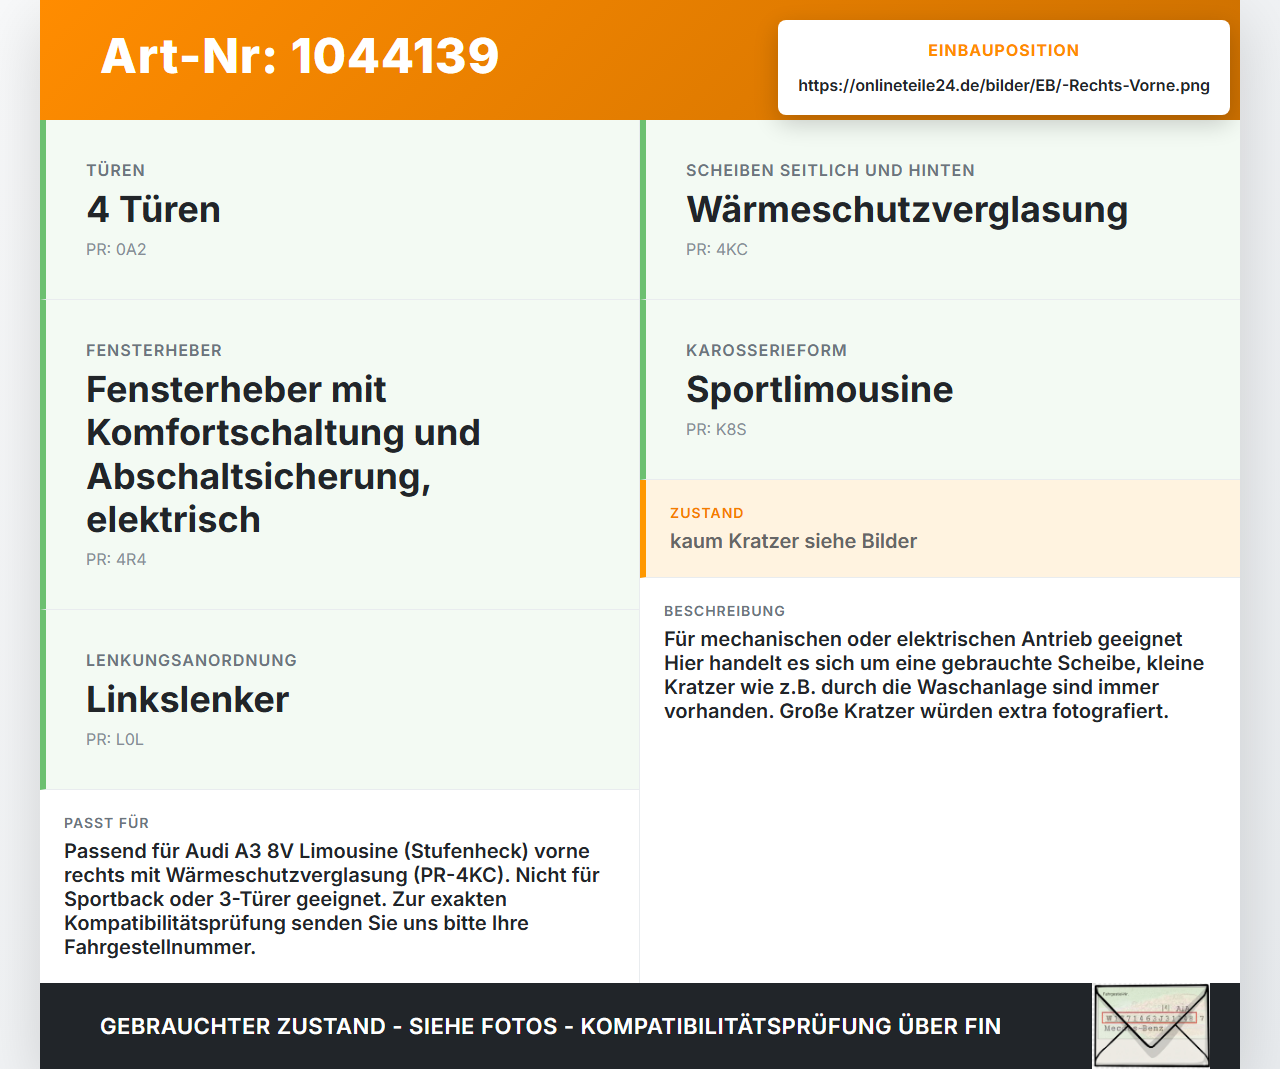Click the Audi A3 8V compatibility paragraph

pos(332,899)
